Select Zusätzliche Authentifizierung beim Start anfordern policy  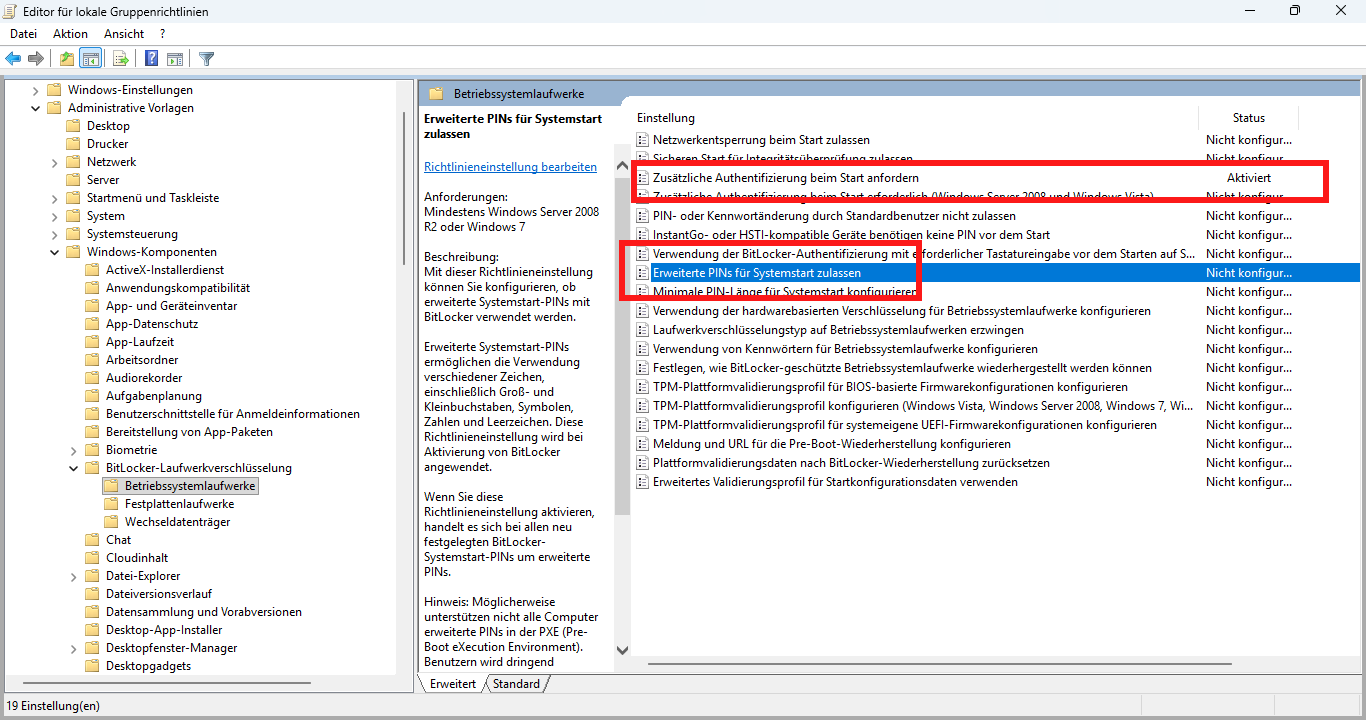point(785,177)
